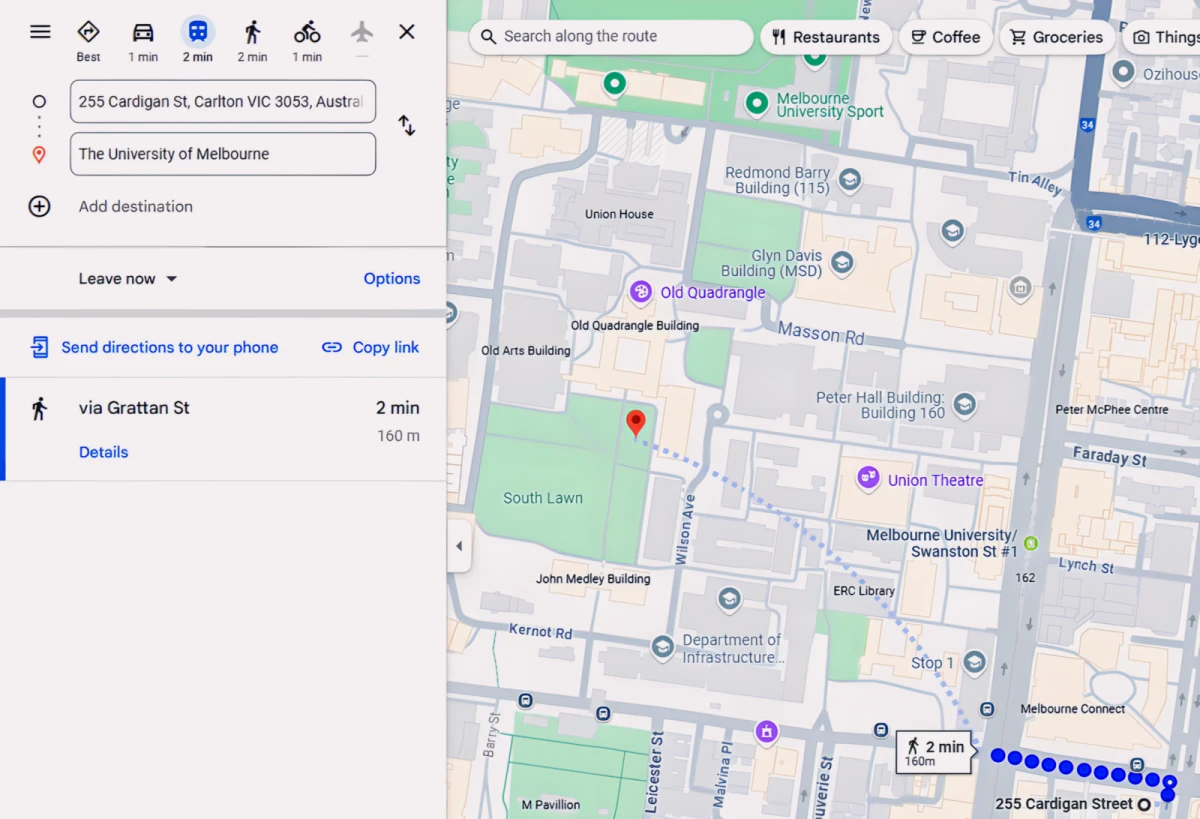Click the Tin Alley street label
The image size is (1200, 819).
pos(1036,183)
